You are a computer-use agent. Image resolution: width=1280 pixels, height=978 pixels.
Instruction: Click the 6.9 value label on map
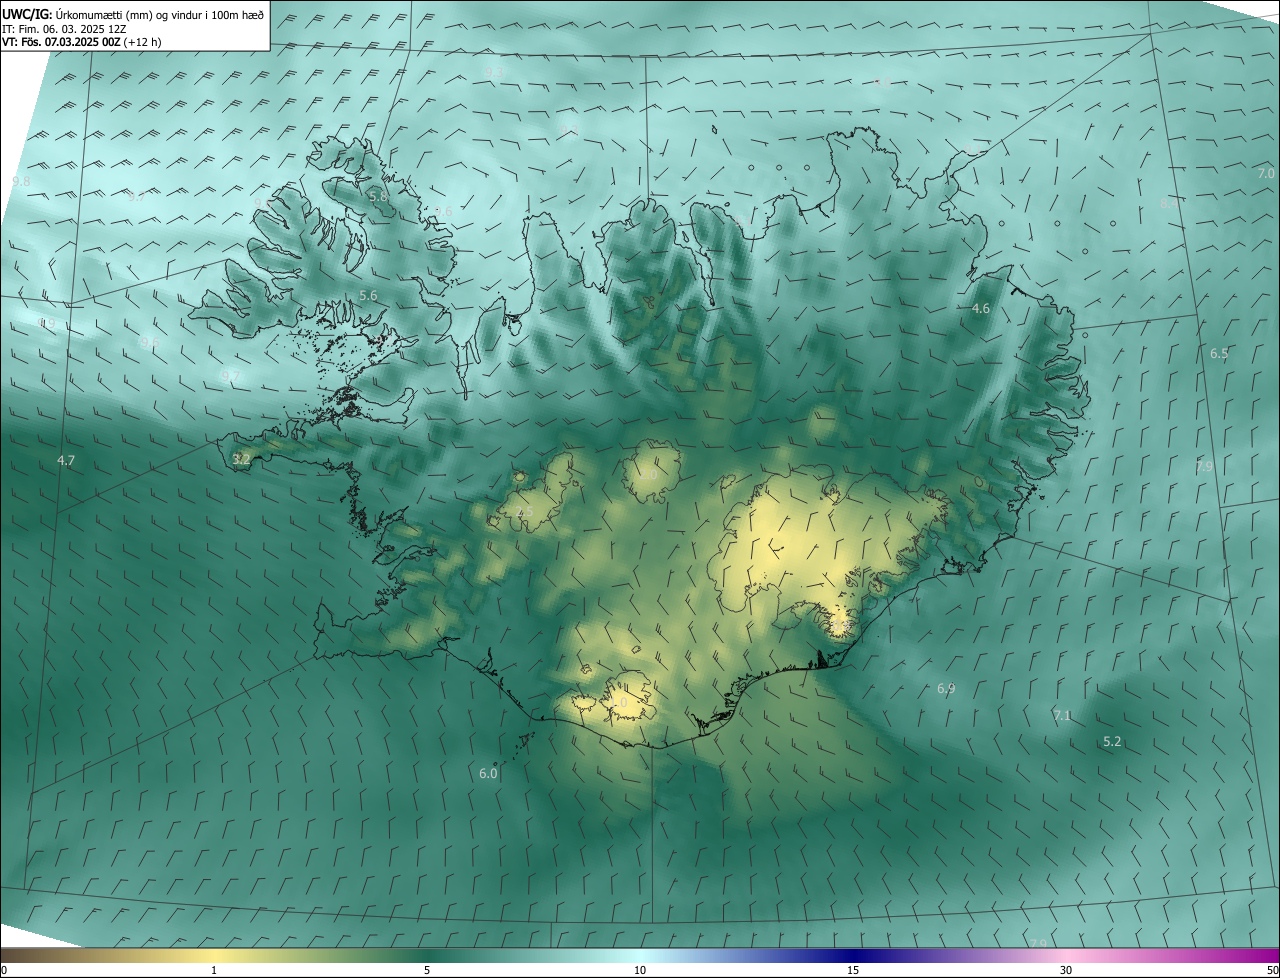[x=946, y=689]
